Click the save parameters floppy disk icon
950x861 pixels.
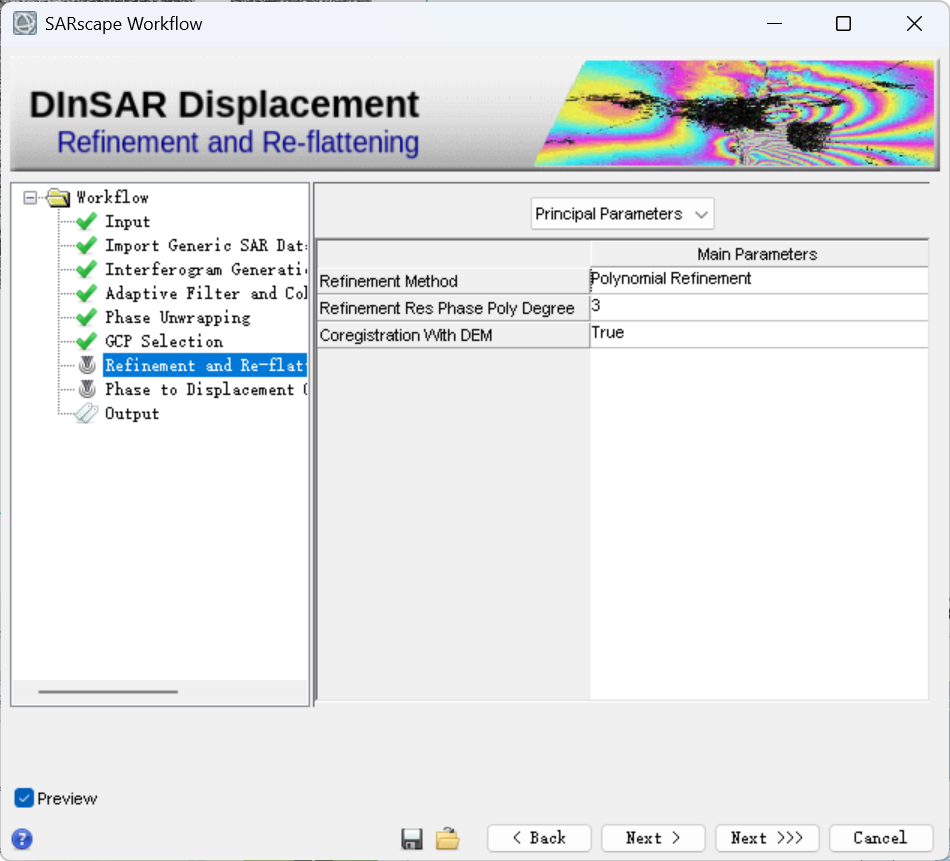point(412,839)
